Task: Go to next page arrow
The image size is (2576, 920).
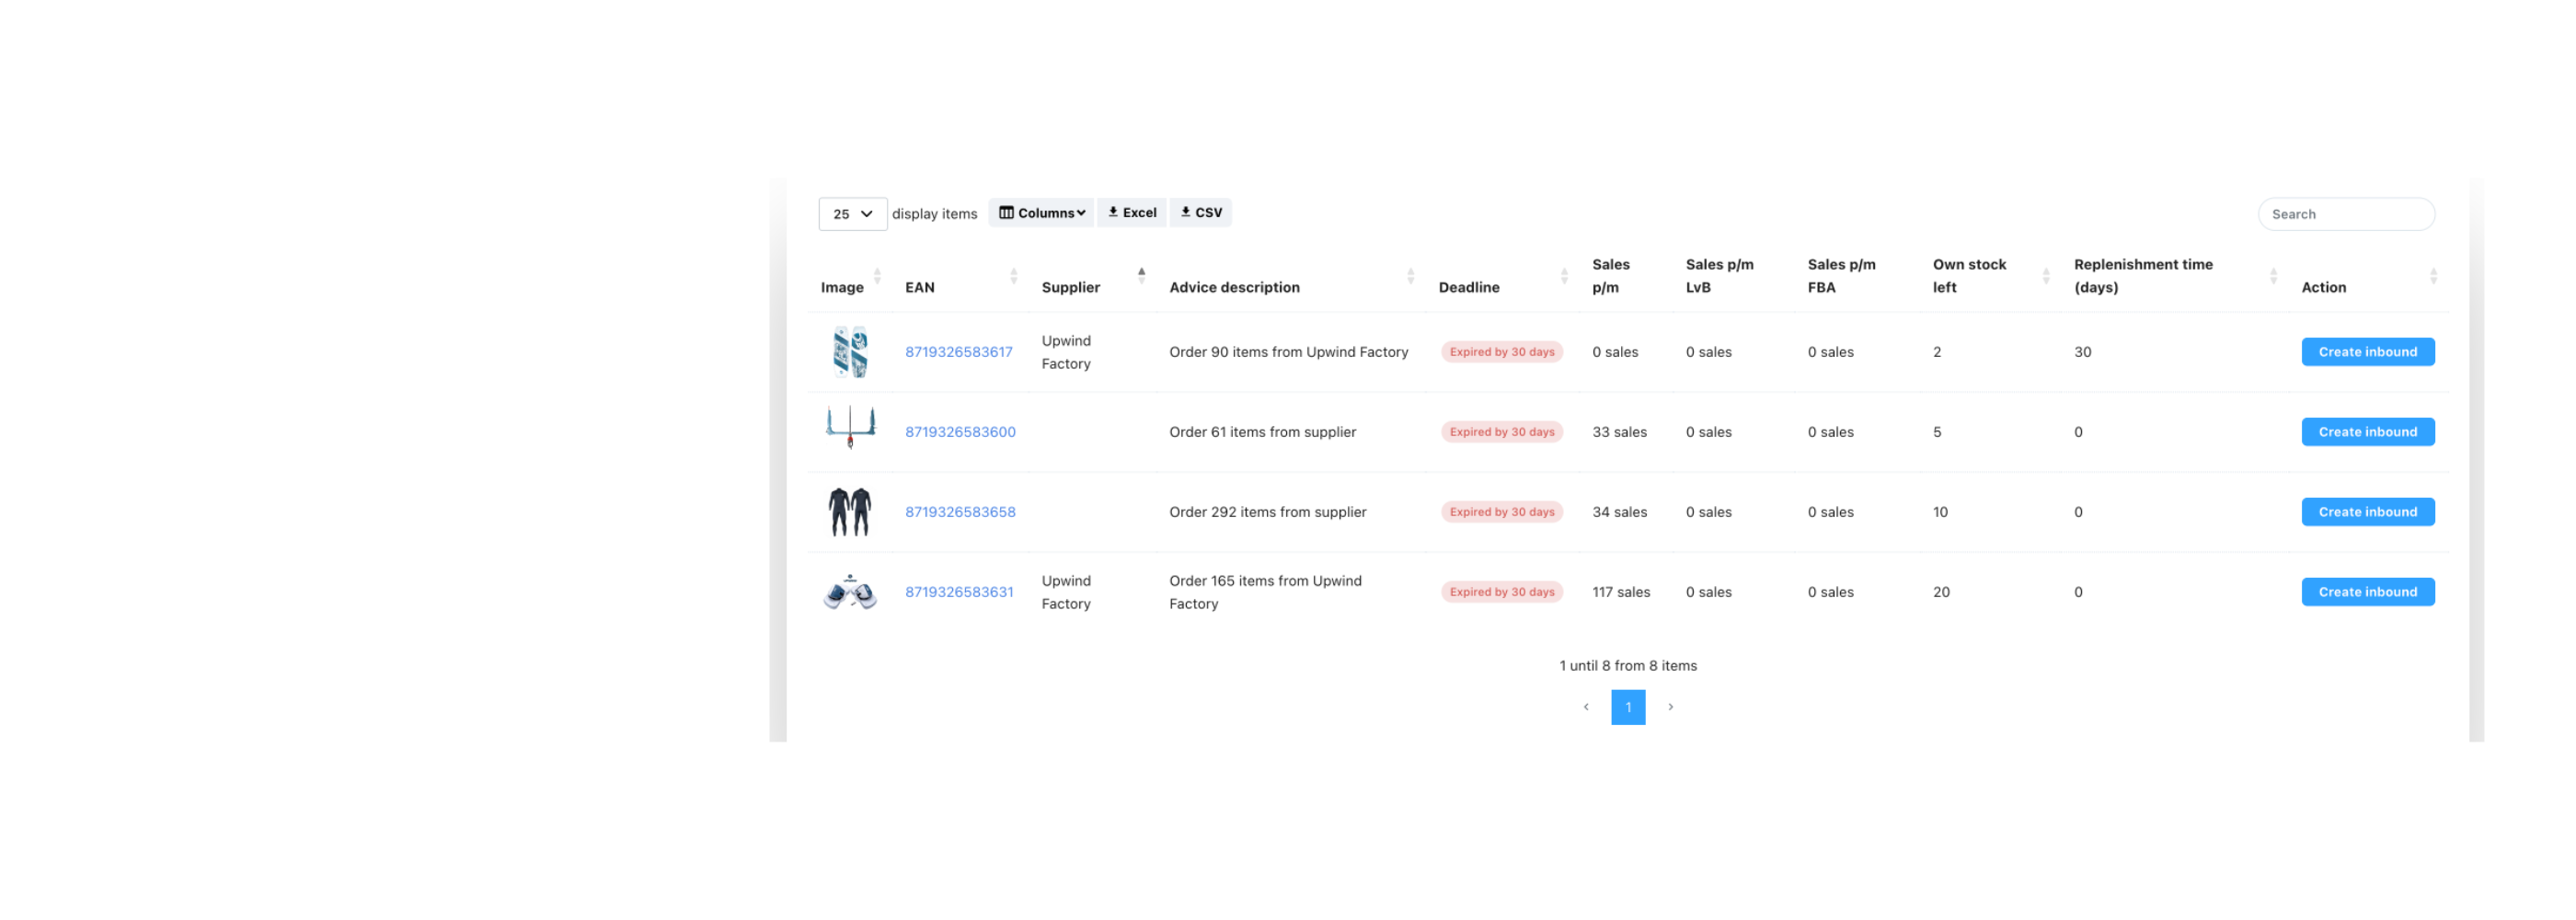Action: pyautogui.click(x=1670, y=707)
